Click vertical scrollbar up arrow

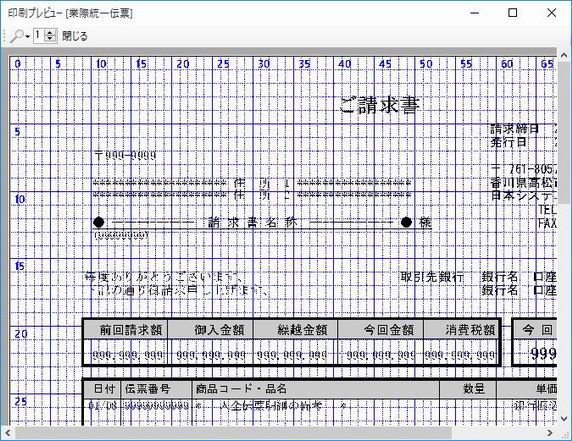point(564,56)
